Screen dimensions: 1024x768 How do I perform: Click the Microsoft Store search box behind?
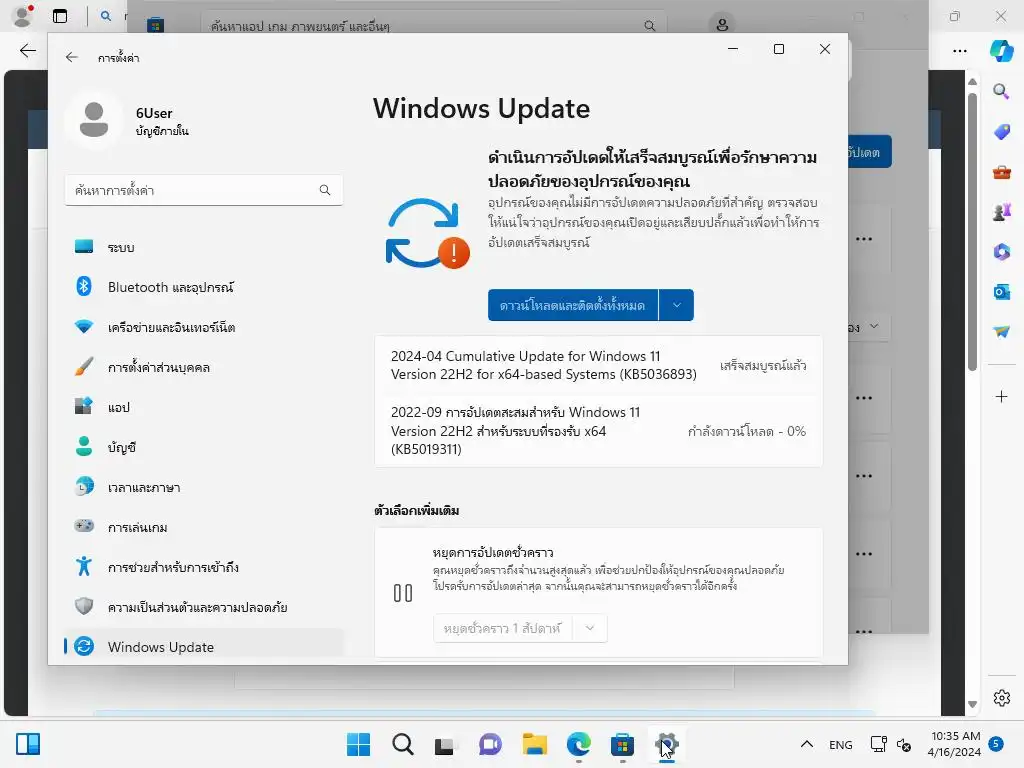click(434, 25)
